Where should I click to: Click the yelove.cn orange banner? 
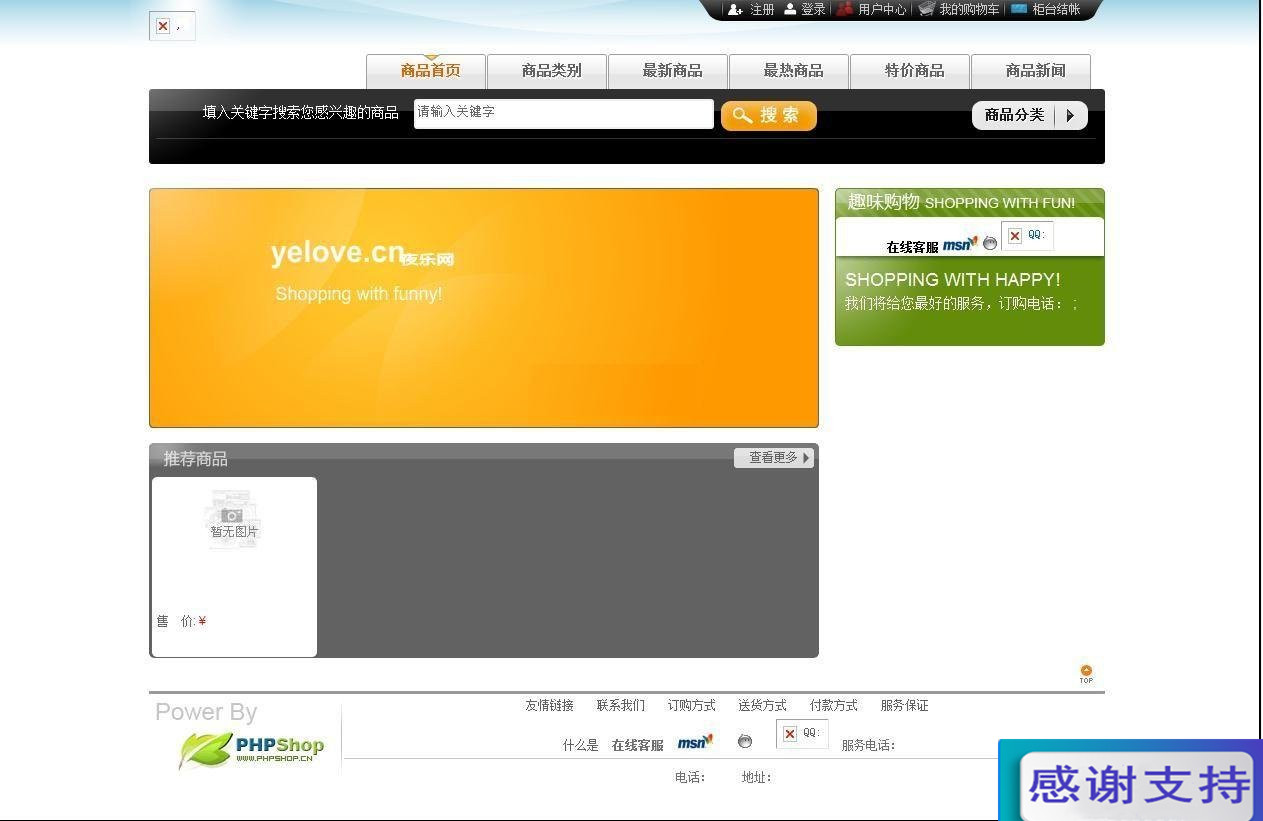484,308
